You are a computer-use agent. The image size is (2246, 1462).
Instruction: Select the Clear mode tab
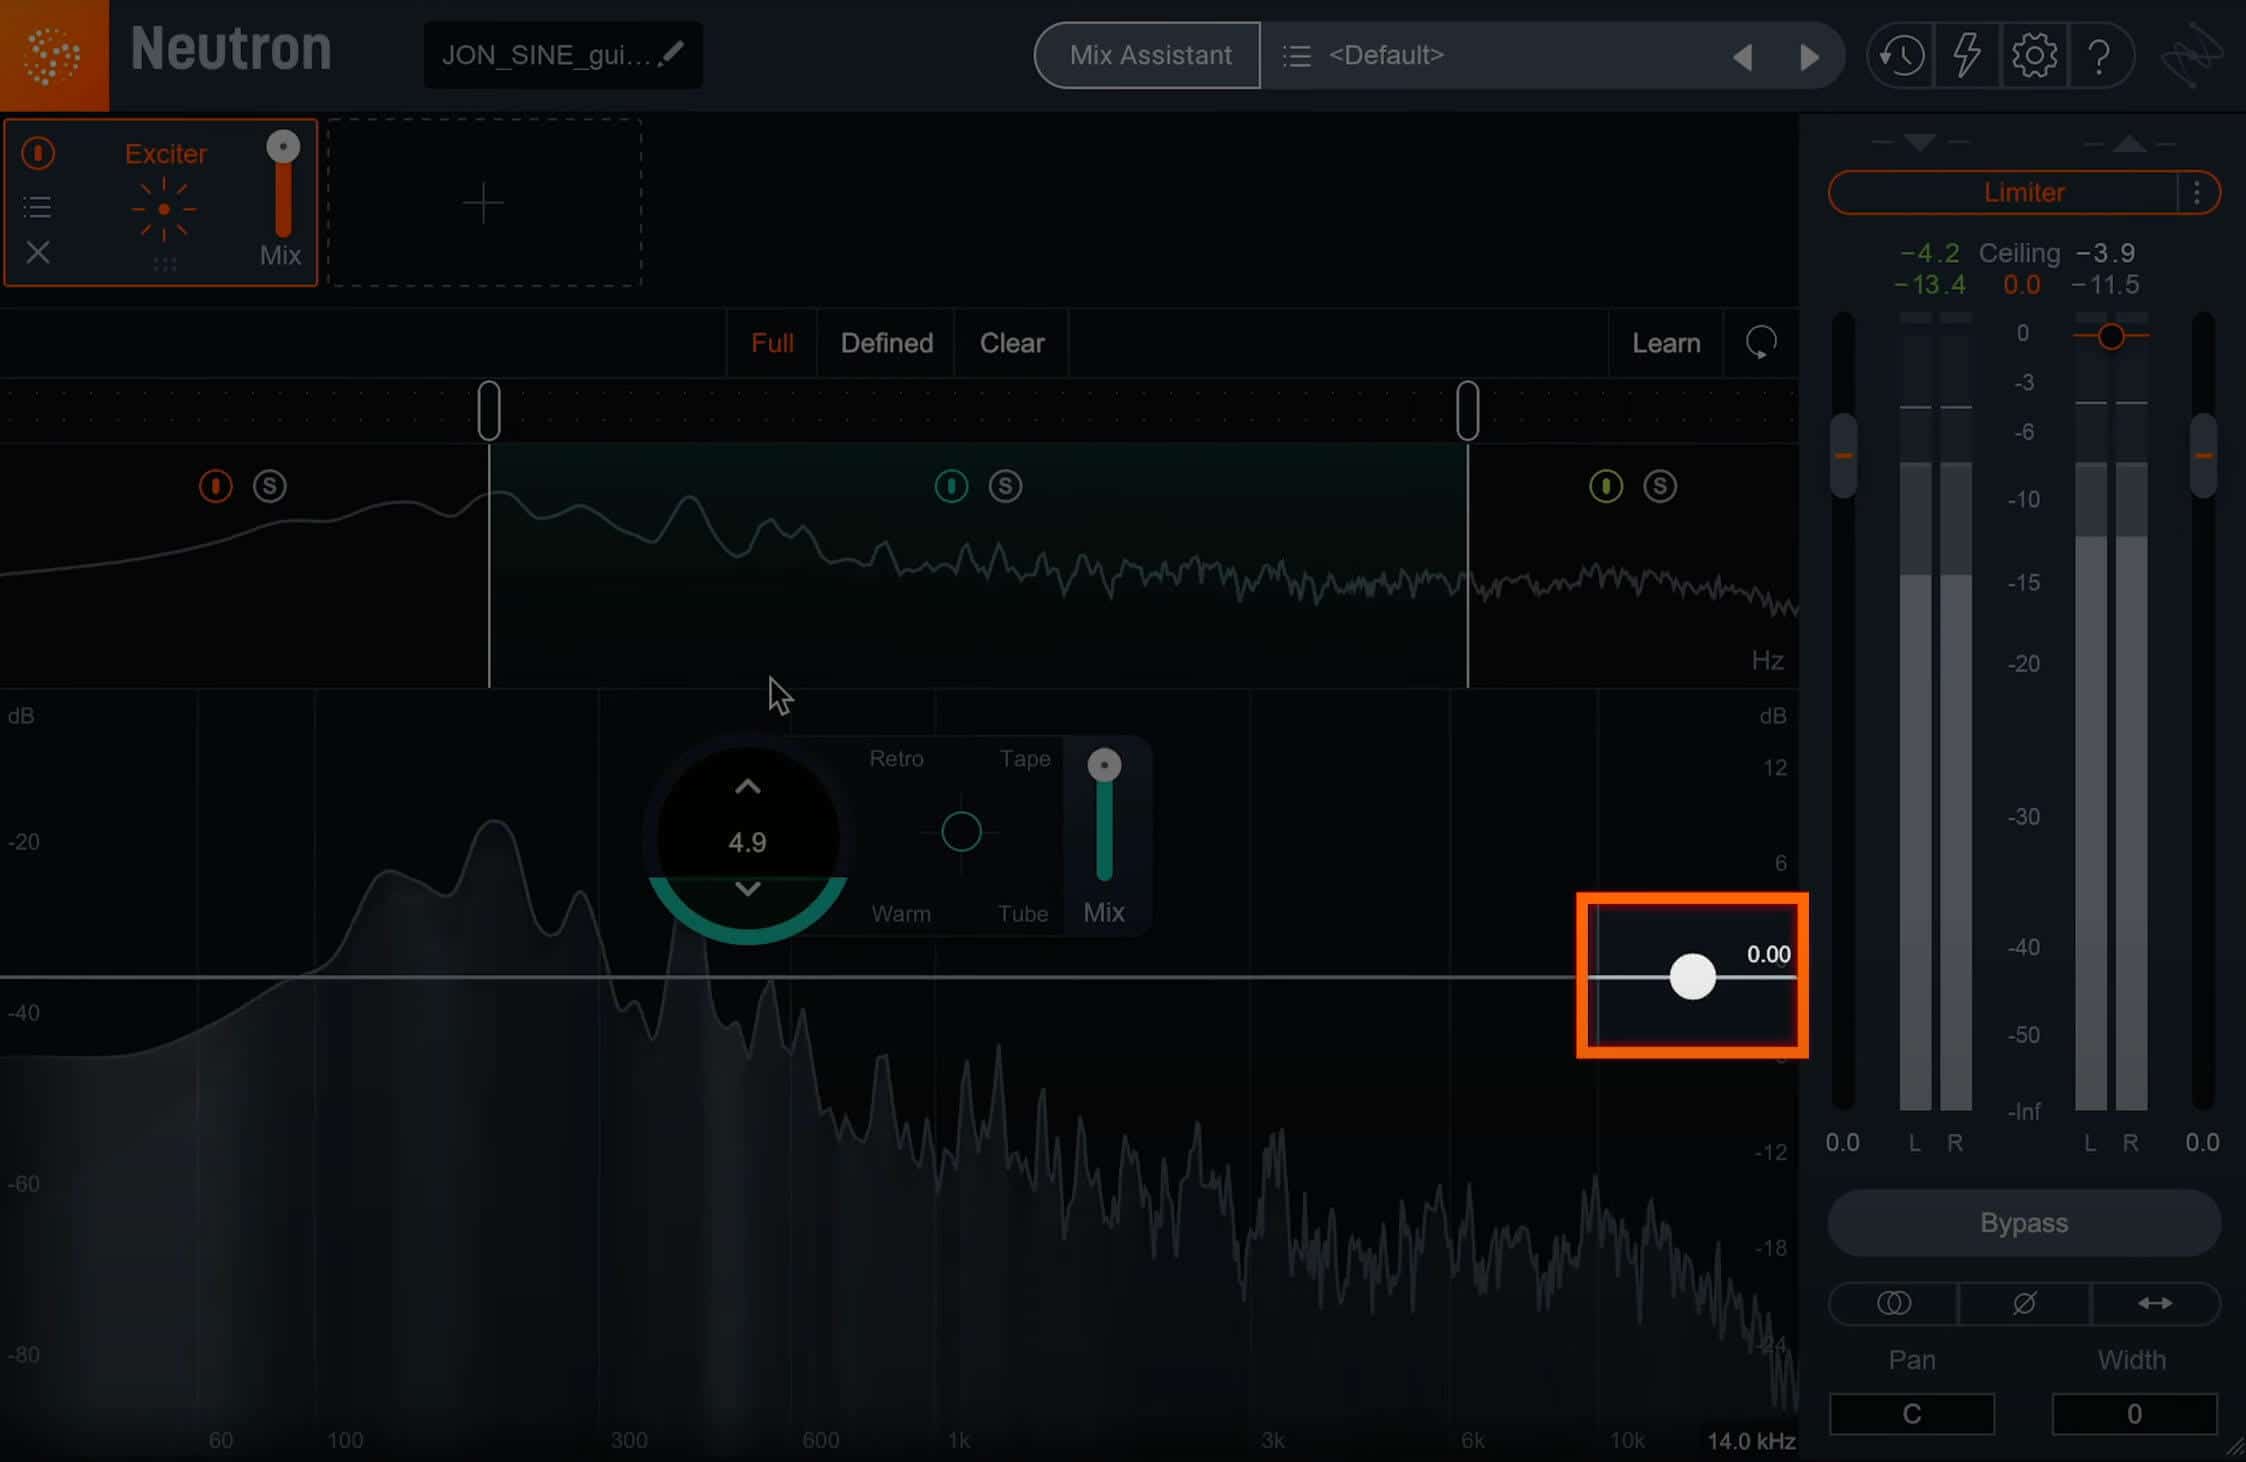[x=1012, y=343]
